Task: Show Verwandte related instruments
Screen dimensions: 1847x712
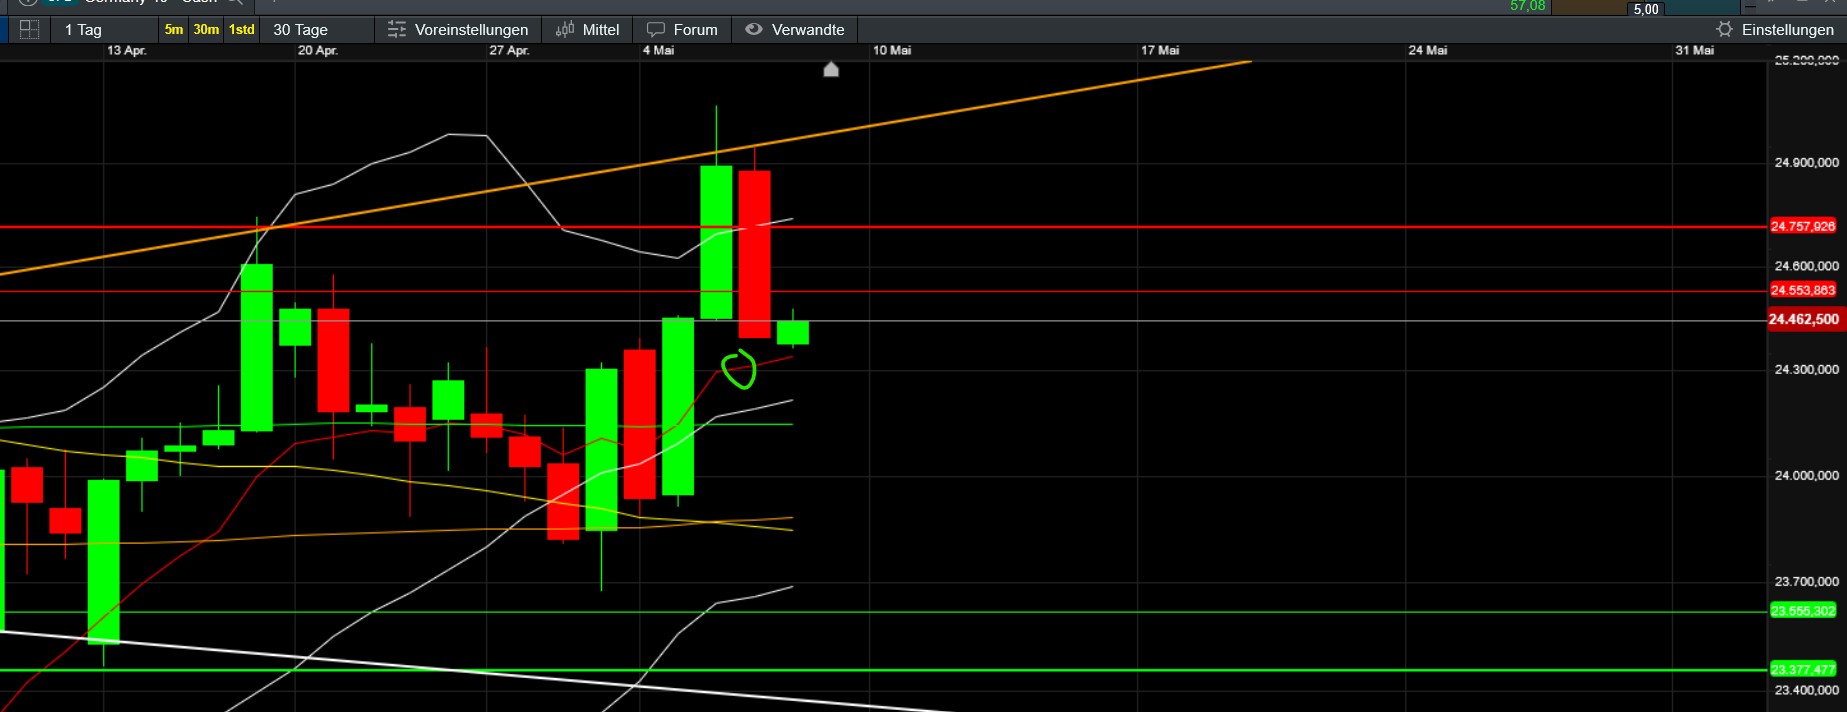Action: [795, 30]
